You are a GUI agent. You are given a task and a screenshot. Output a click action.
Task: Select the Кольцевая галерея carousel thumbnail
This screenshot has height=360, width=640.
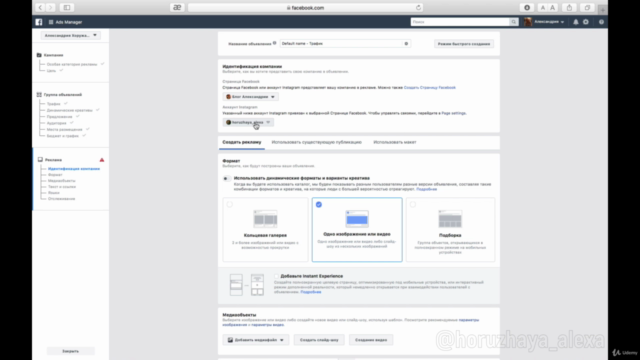[x=265, y=219]
